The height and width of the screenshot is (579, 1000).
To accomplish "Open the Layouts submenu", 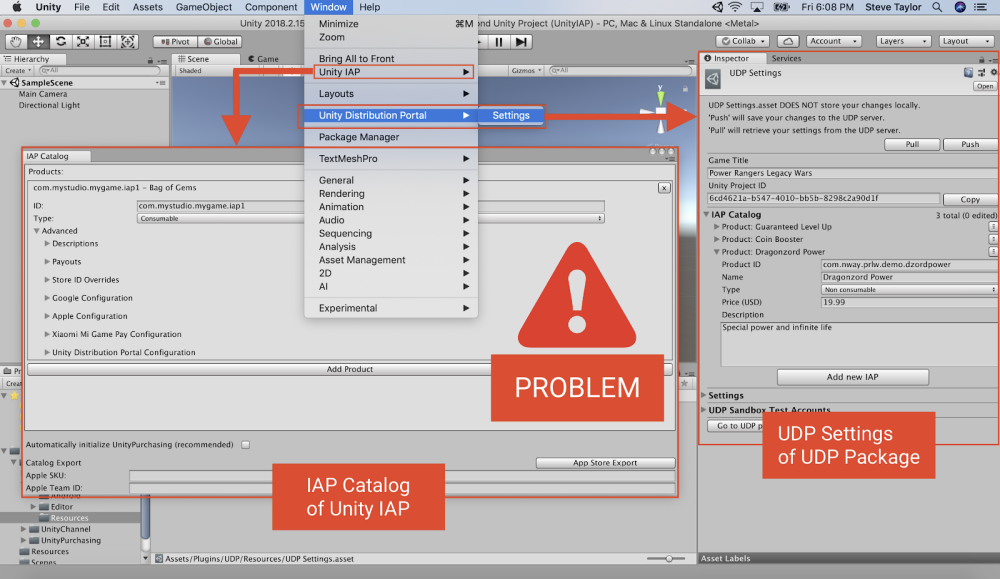I will (391, 94).
